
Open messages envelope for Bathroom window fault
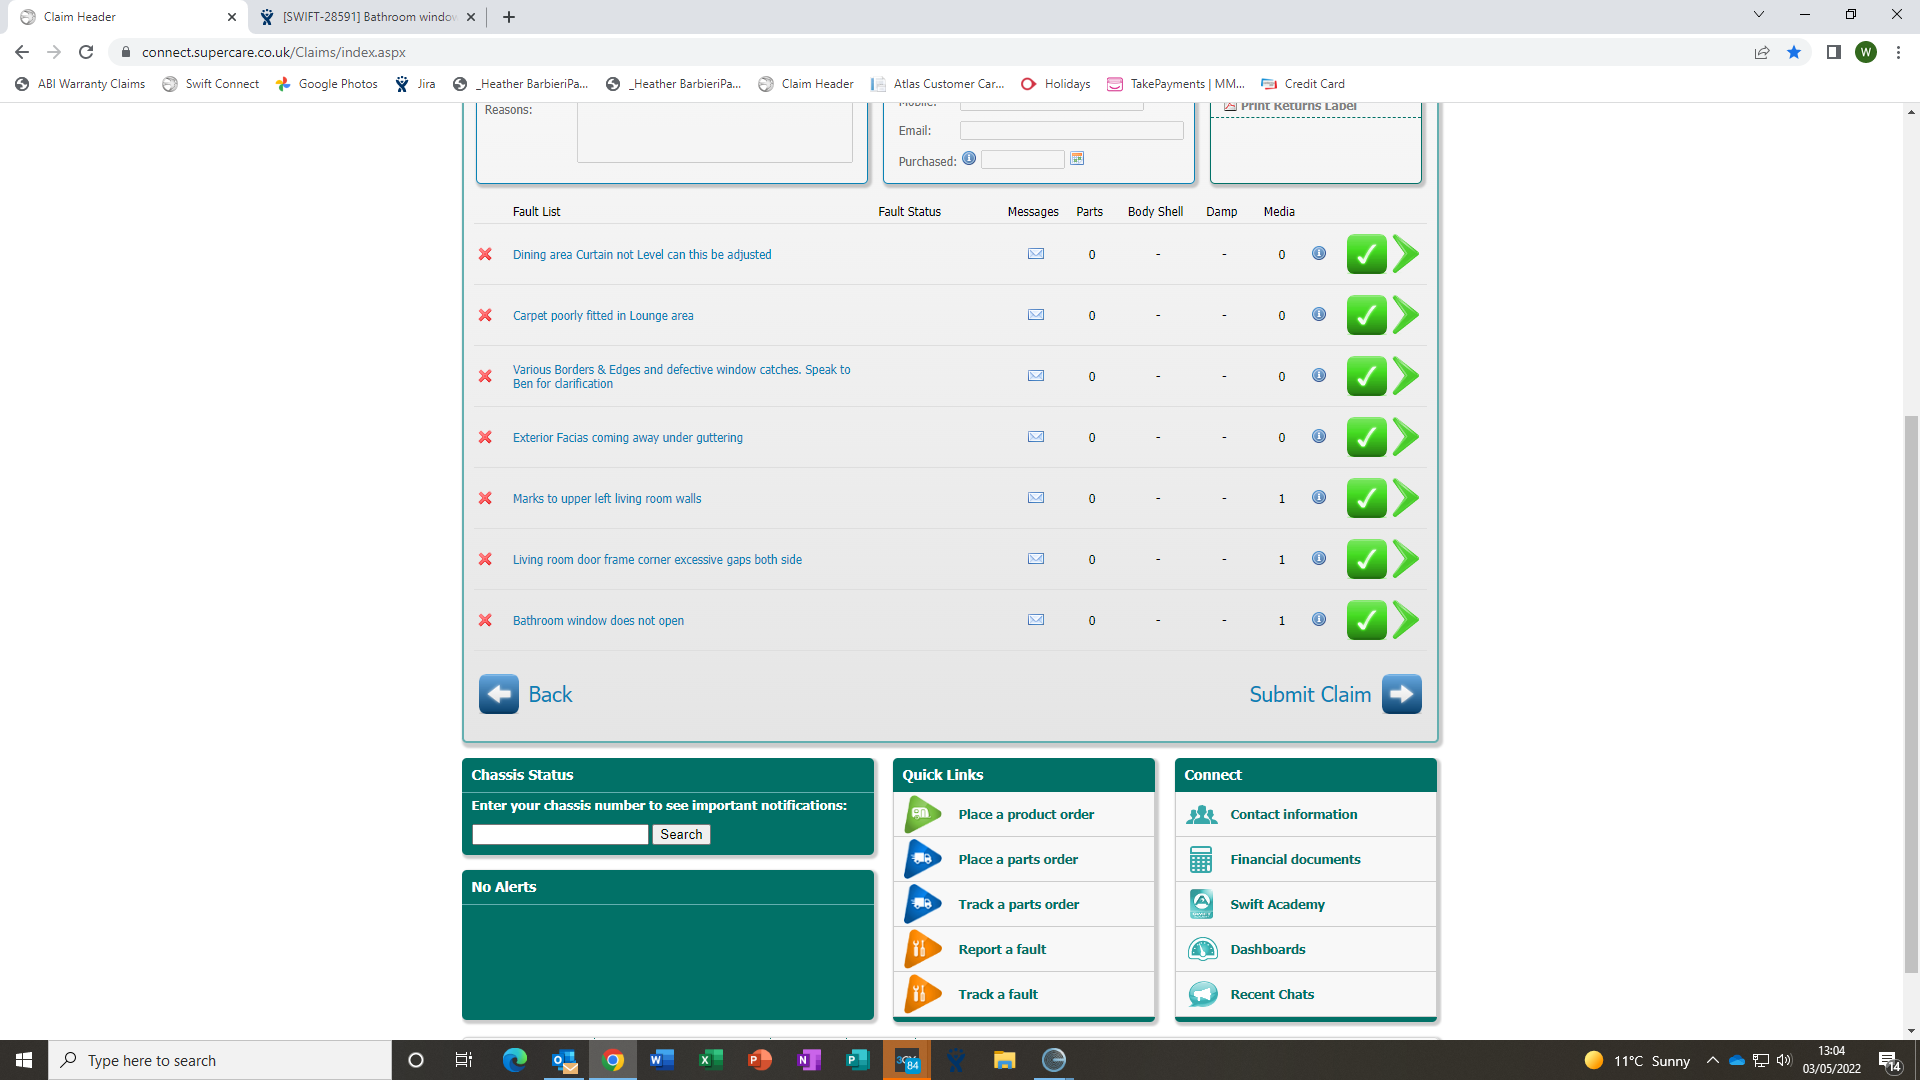(x=1036, y=620)
